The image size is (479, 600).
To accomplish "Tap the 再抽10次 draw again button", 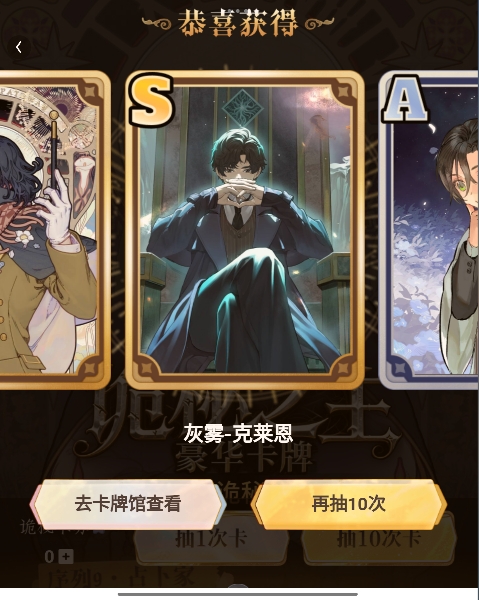I will click(349, 504).
